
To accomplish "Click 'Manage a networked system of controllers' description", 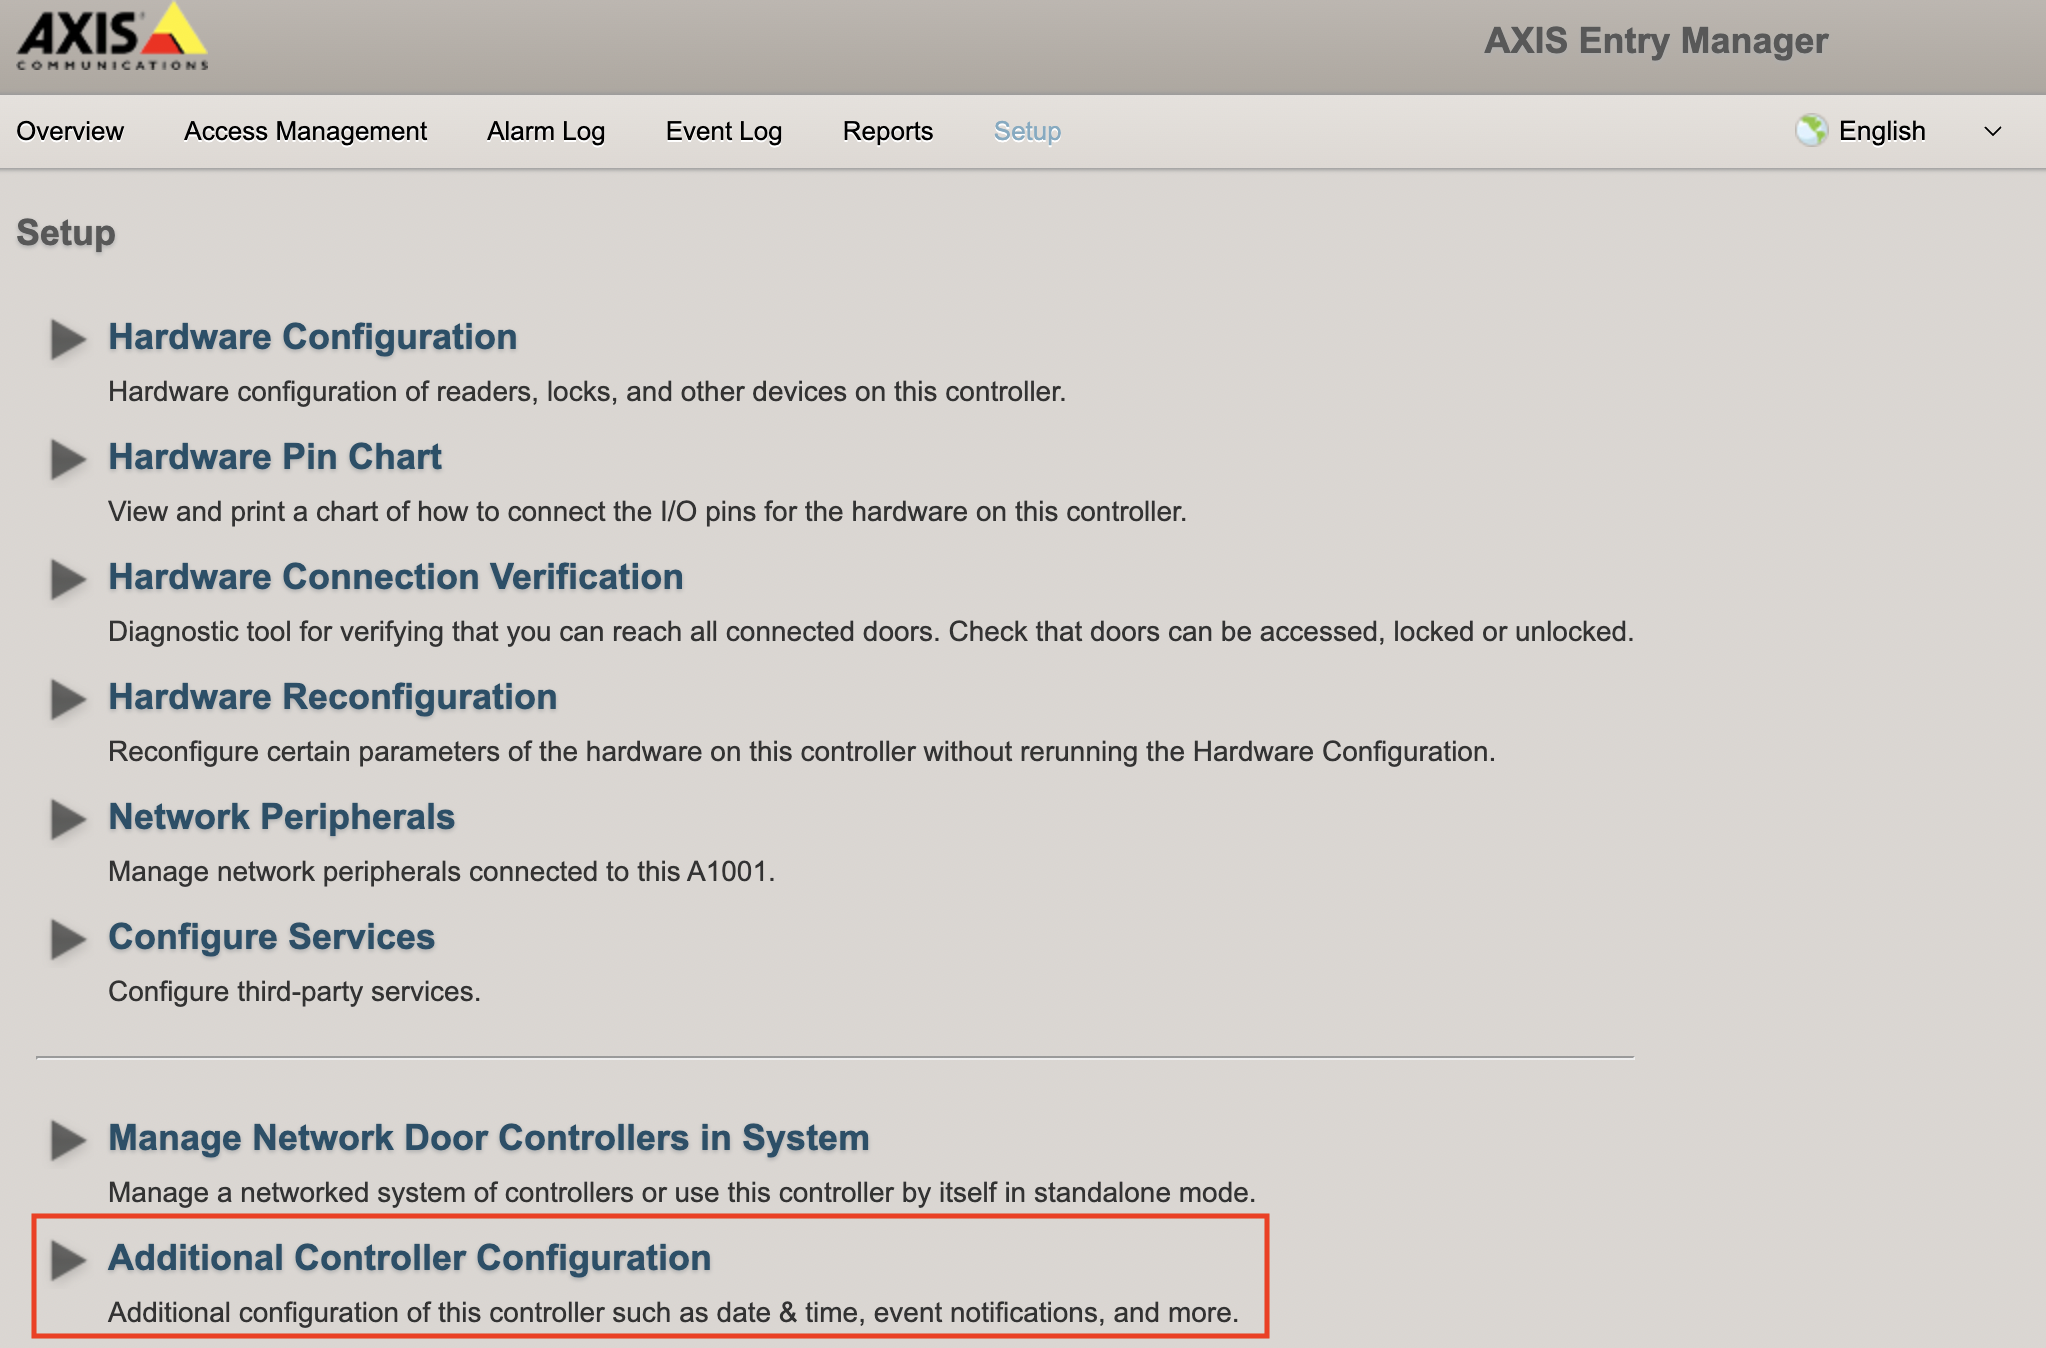I will tap(682, 1193).
